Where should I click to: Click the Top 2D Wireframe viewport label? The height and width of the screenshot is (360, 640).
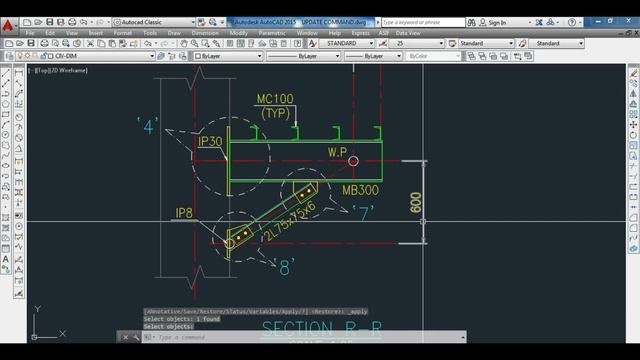pyautogui.click(x=58, y=70)
